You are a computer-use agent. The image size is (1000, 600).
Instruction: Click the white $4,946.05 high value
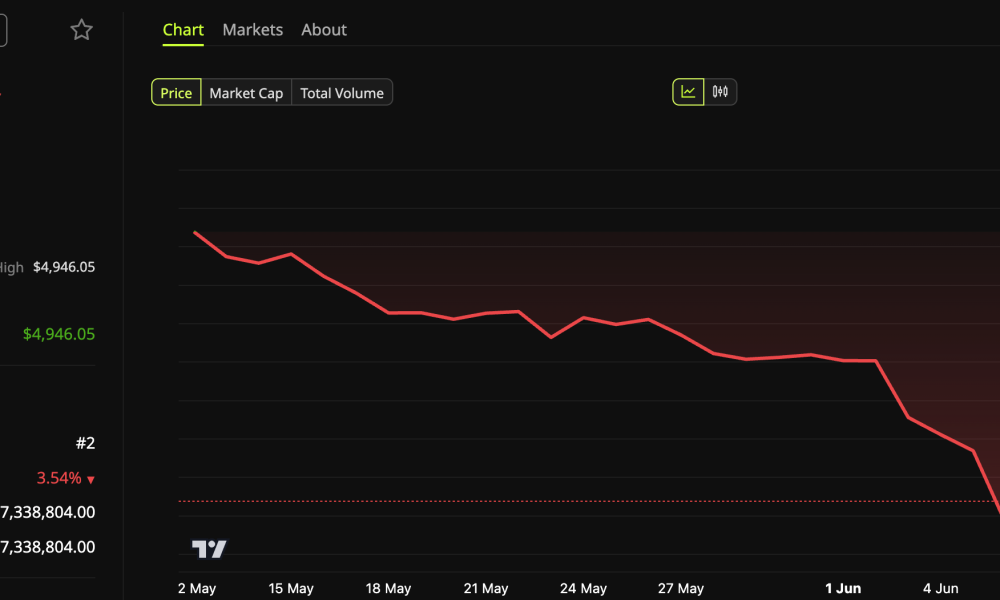tap(64, 267)
